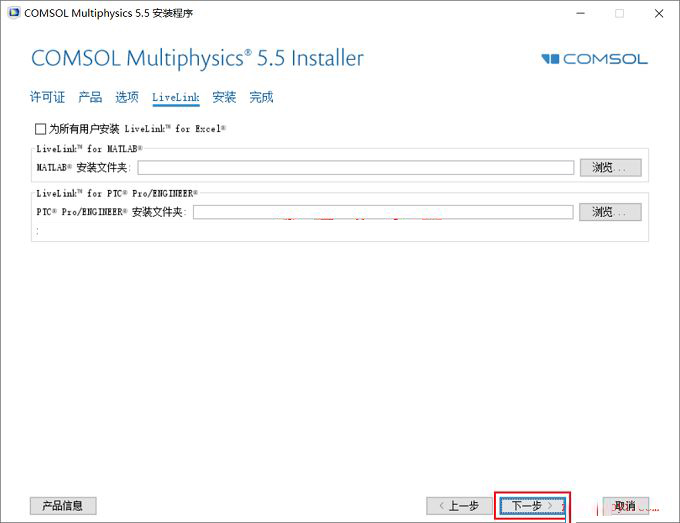680x523 pixels.
Task: Open the 完成 (Finish) step tab
Action: [x=261, y=97]
